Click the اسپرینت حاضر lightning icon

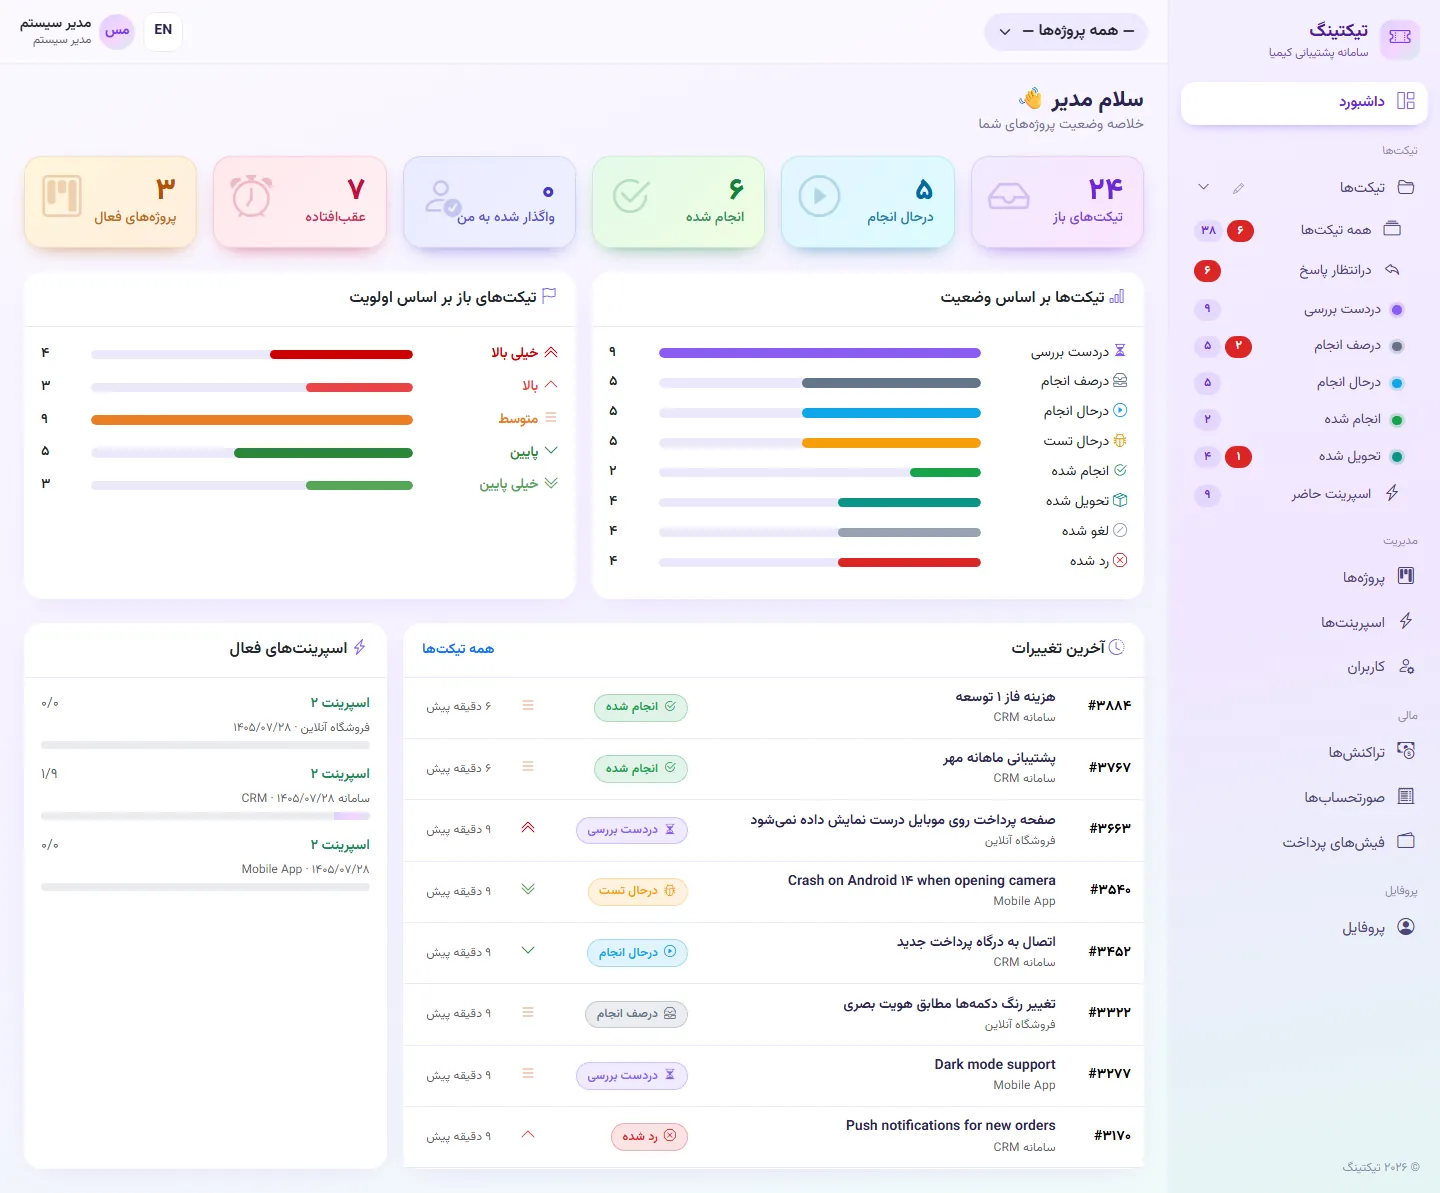(x=1392, y=493)
